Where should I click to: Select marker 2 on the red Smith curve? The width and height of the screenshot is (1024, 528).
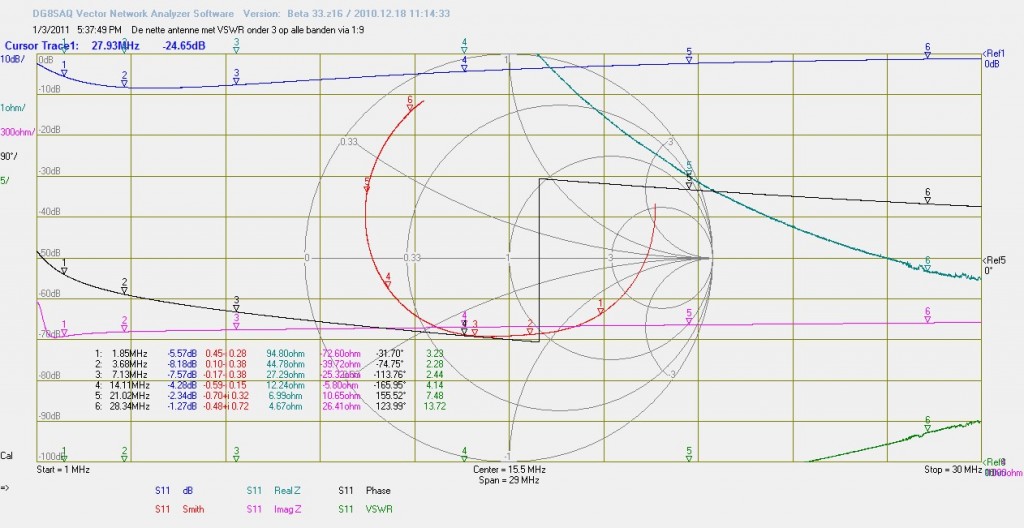(x=530, y=327)
